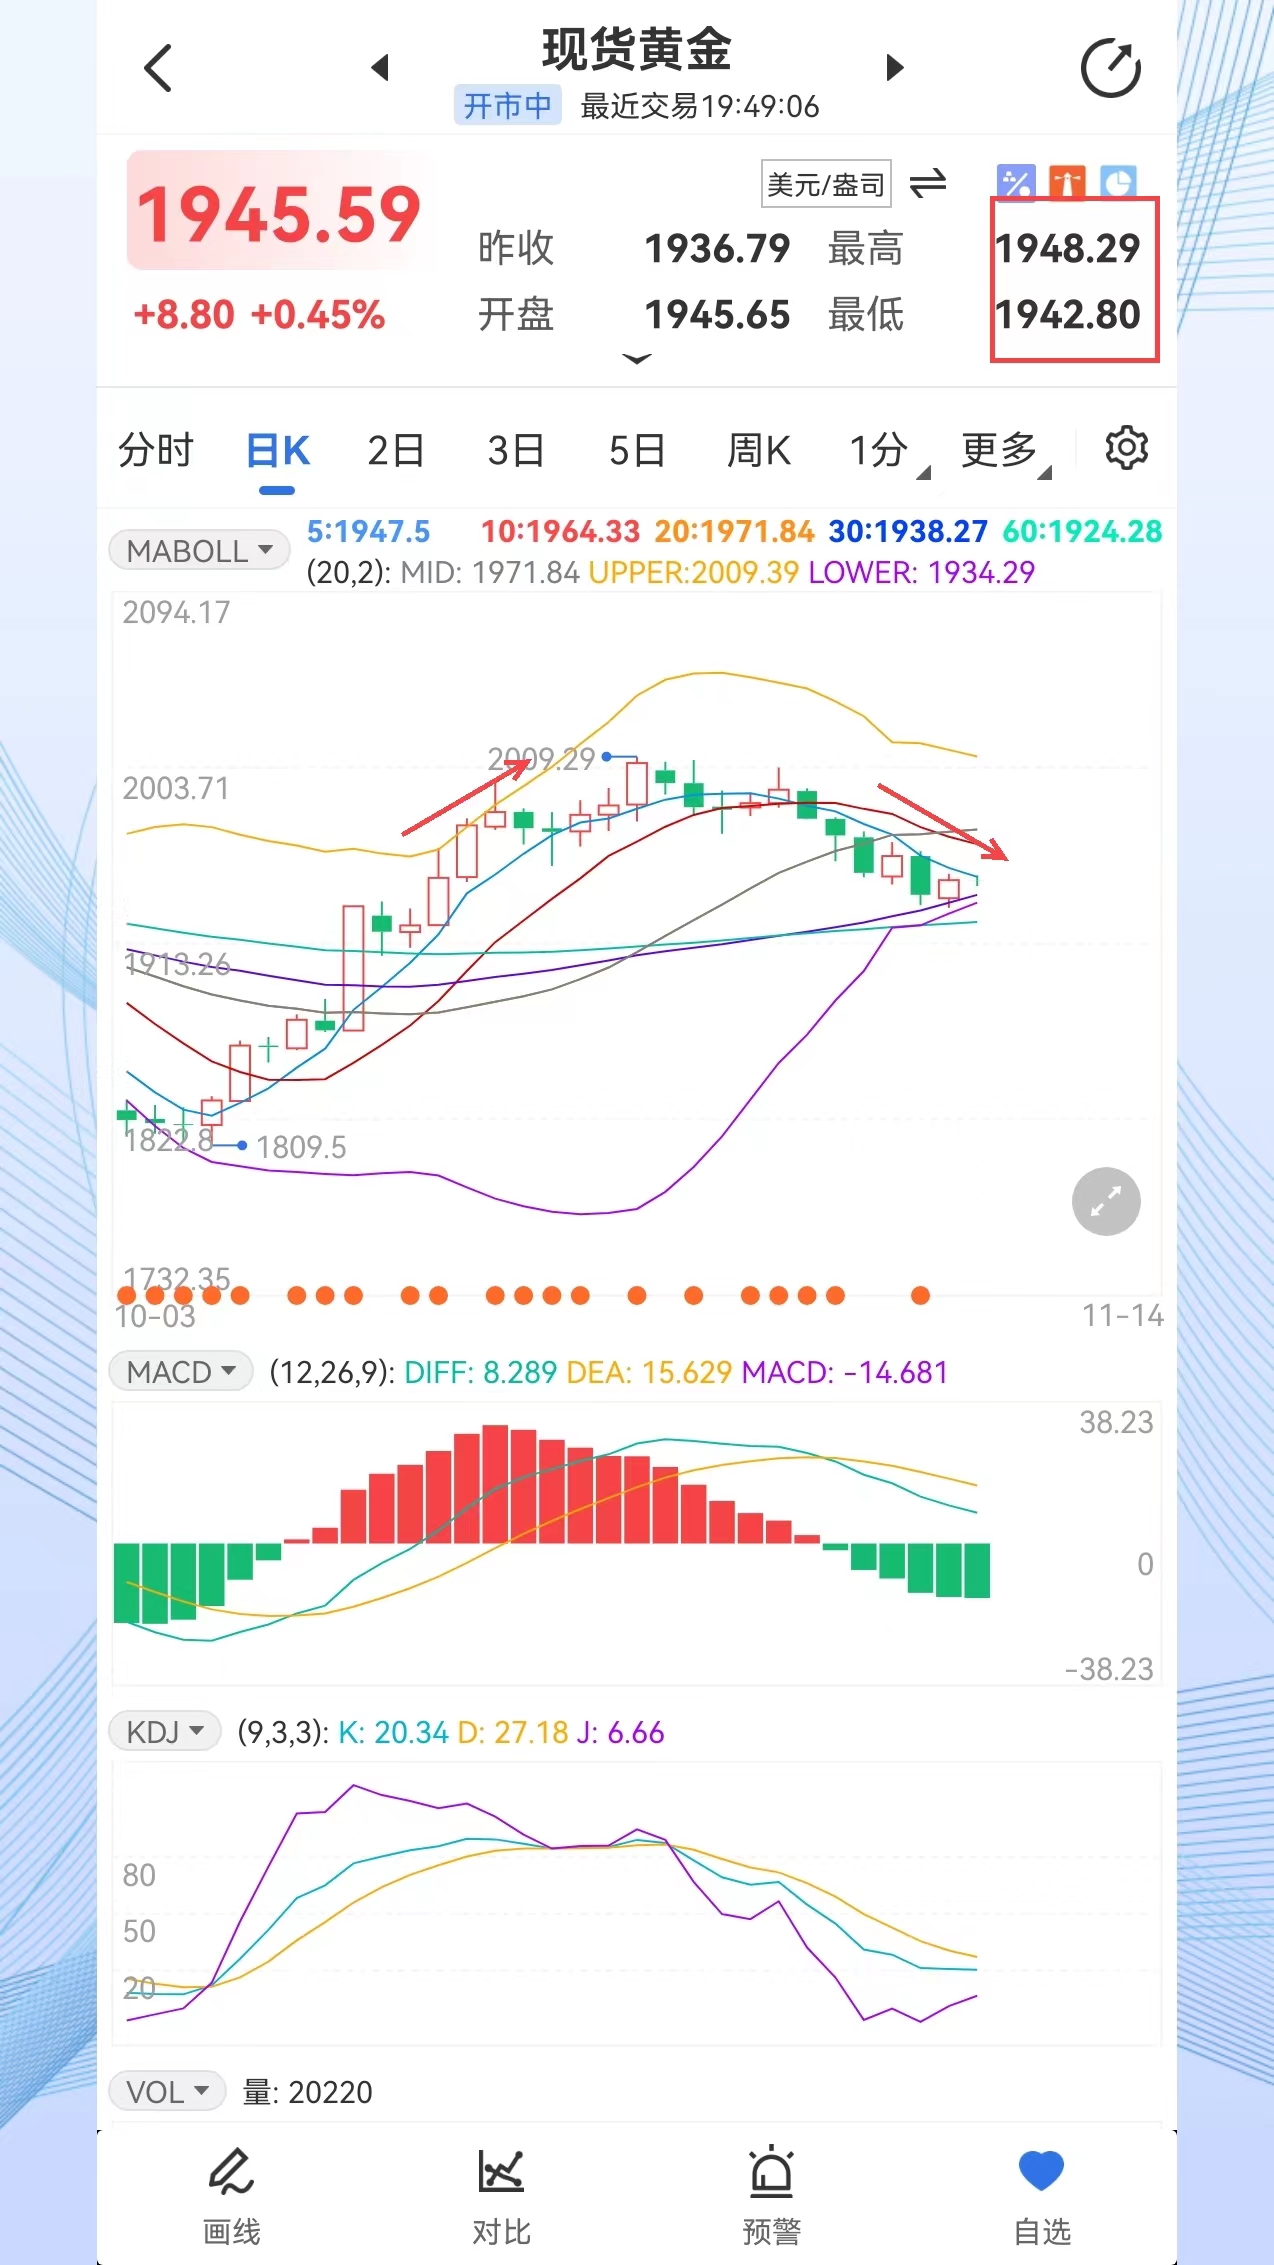The image size is (1274, 2265).
Task: Tap MA 60:1924.28 value
Action: tap(1082, 531)
